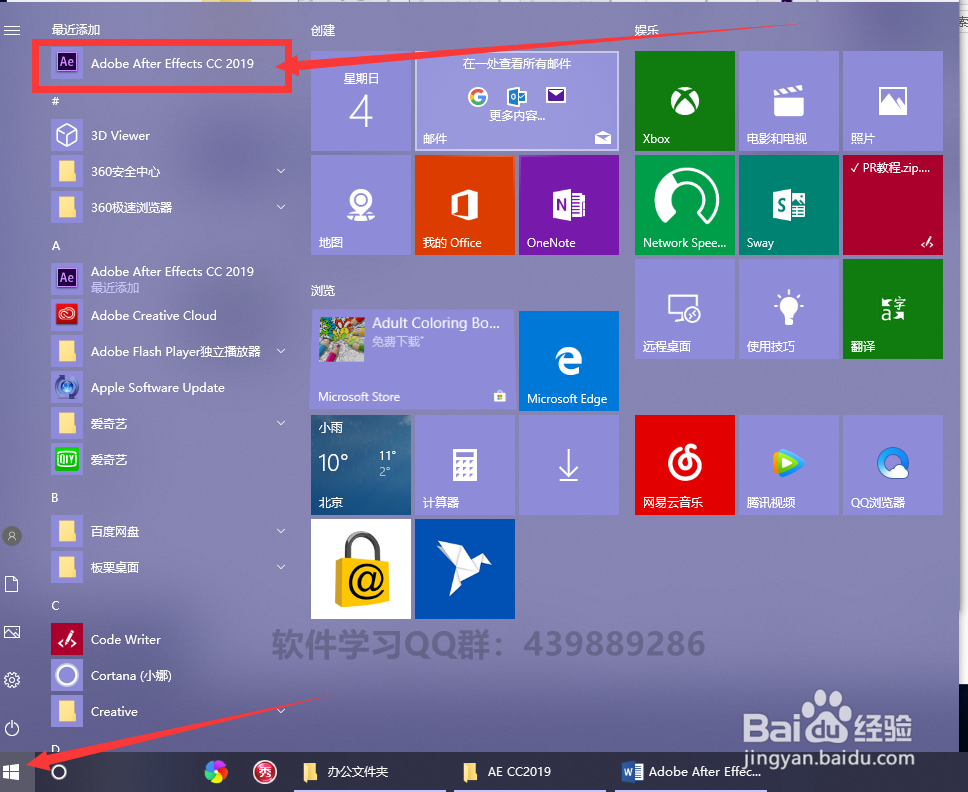The image size is (968, 792).
Task: Open the Microsoft Edge tile
Action: click(569, 361)
